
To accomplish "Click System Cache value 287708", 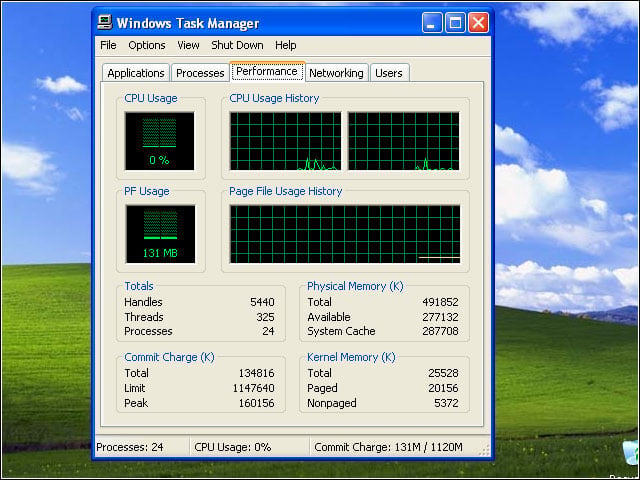I will 440,331.
